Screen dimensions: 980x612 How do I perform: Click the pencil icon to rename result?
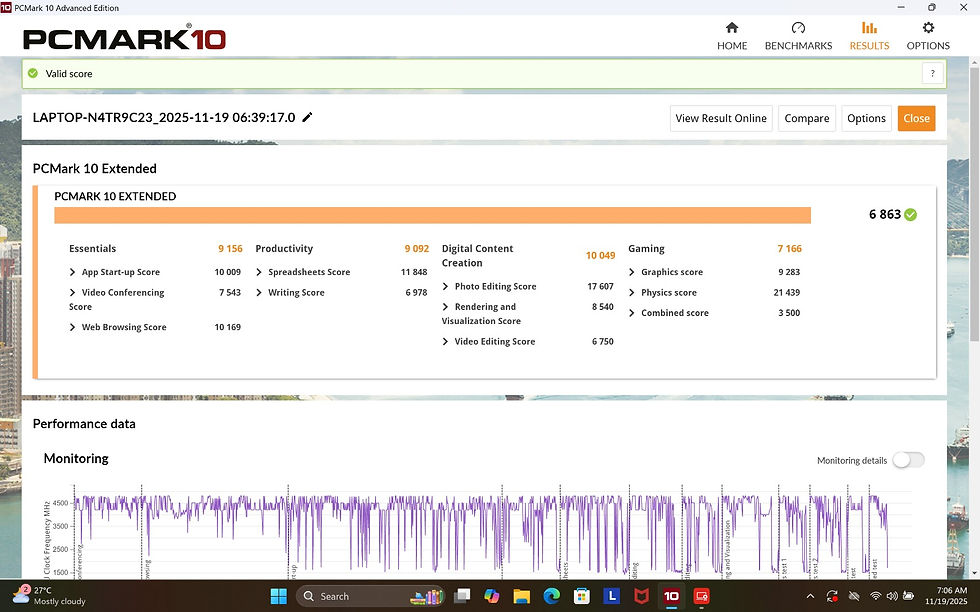(307, 118)
